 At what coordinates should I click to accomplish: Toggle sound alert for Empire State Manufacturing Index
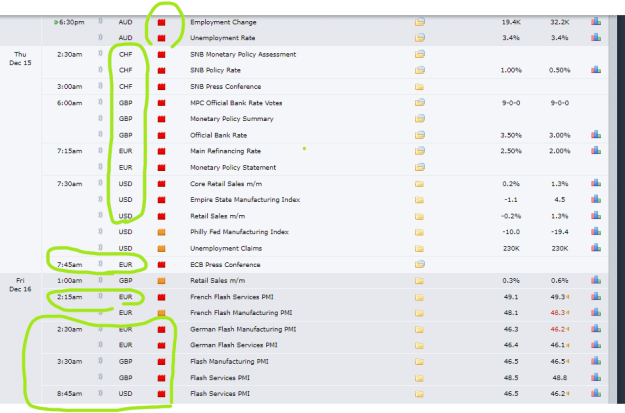click(x=100, y=199)
